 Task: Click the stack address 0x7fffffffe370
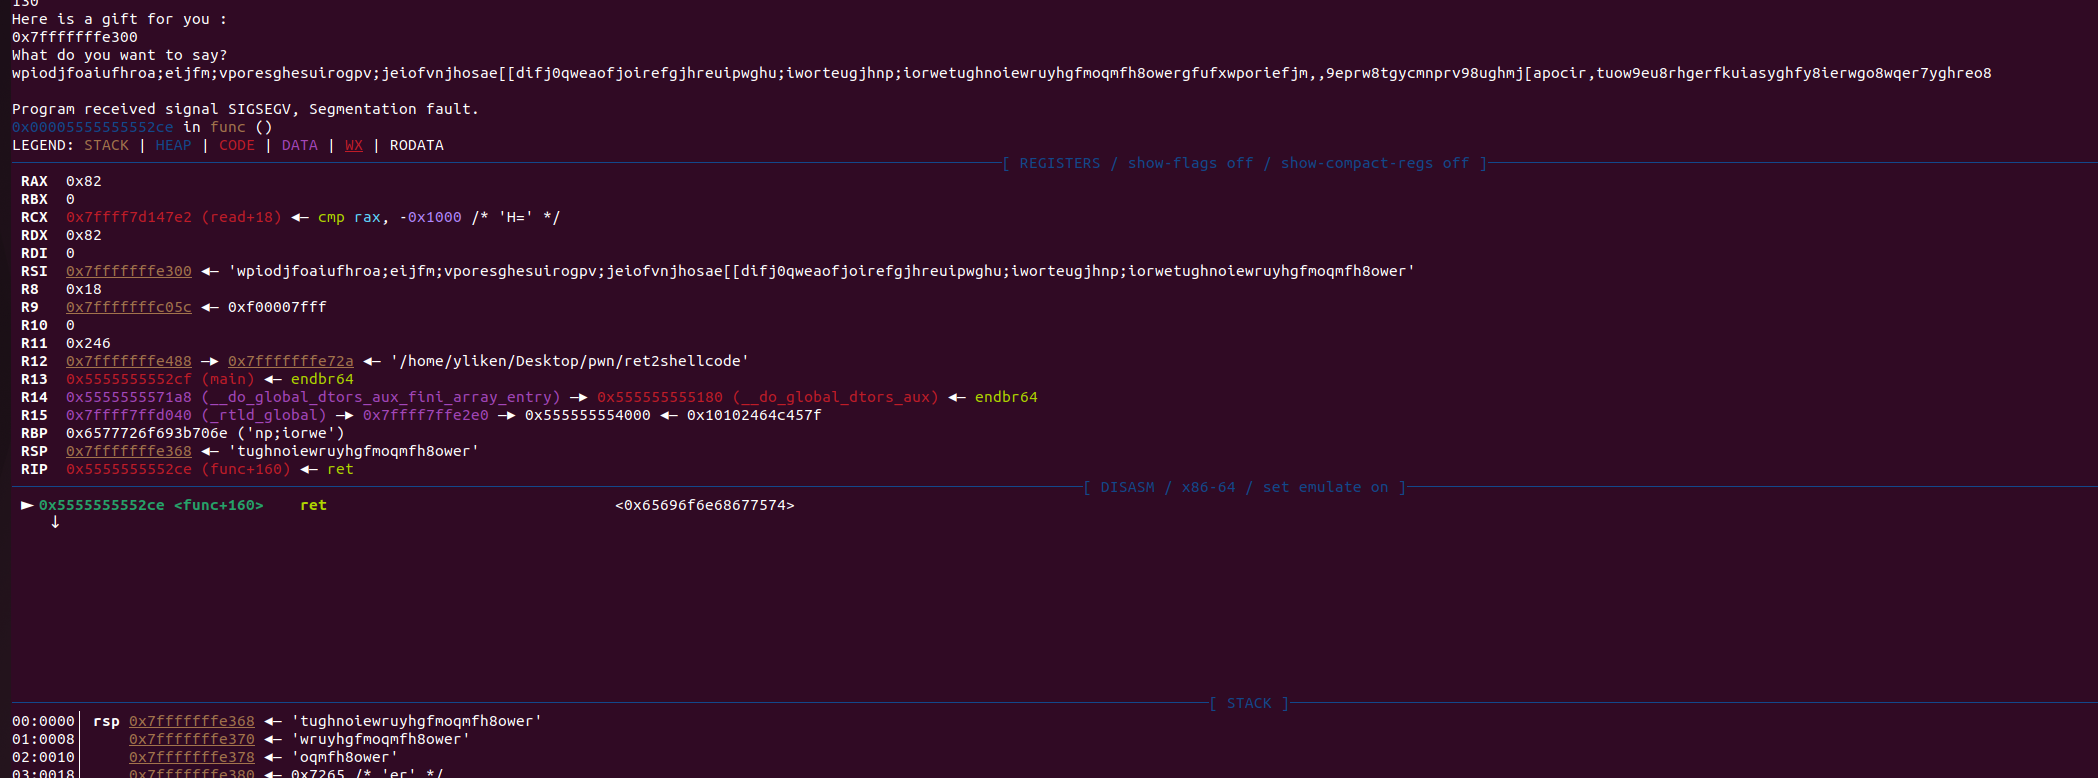[191, 739]
